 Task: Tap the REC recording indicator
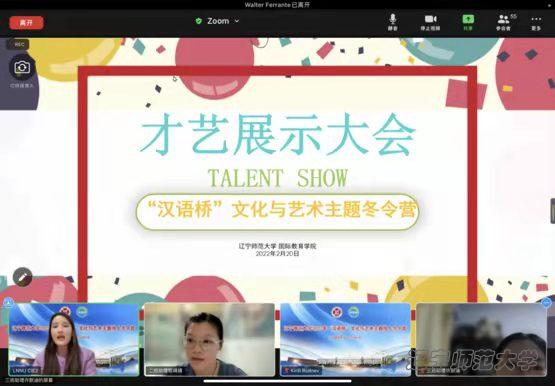[x=18, y=45]
